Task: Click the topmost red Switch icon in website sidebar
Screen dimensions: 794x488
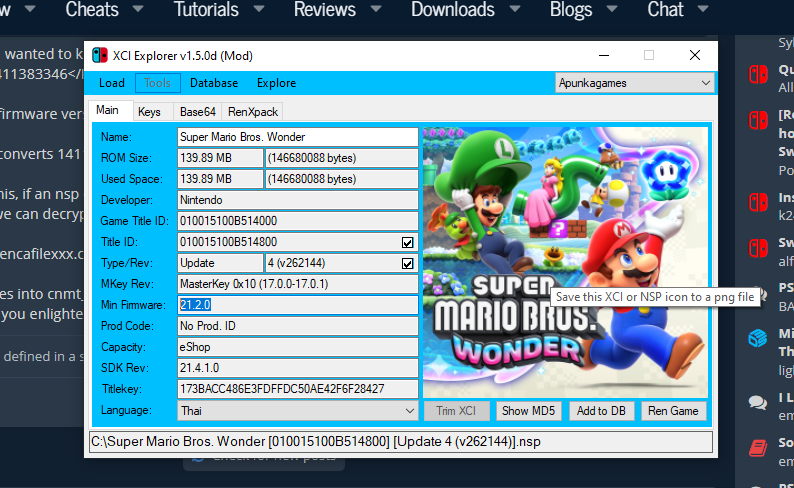Action: [x=758, y=74]
